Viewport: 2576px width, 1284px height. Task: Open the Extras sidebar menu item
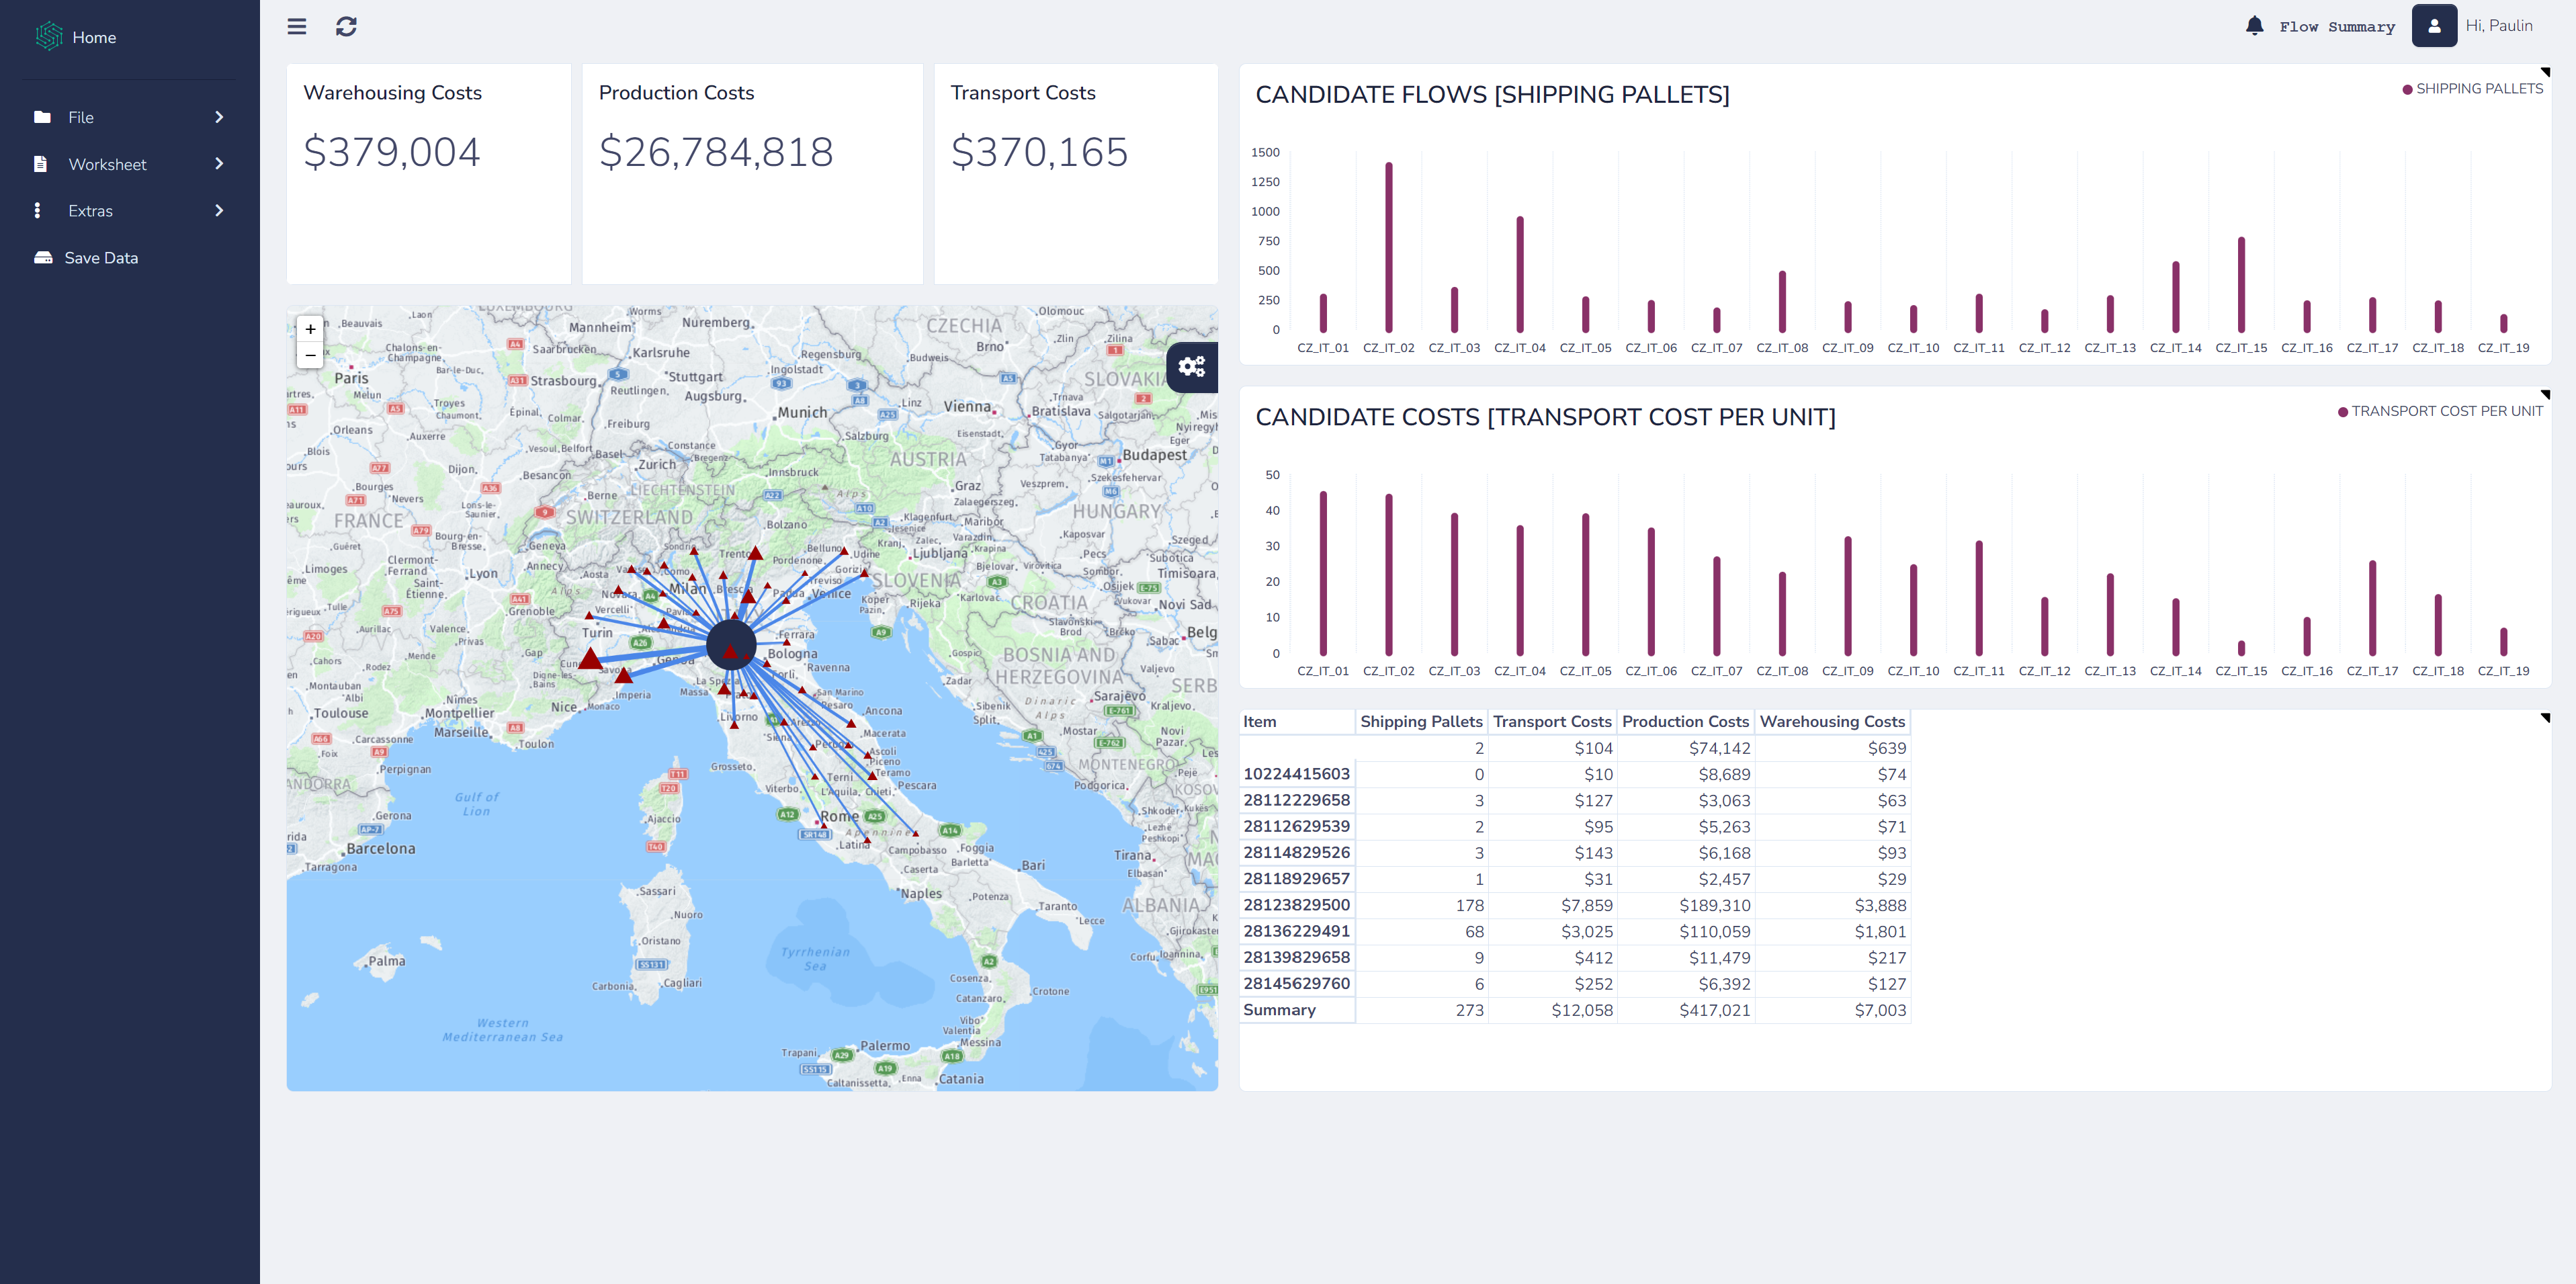(90, 211)
